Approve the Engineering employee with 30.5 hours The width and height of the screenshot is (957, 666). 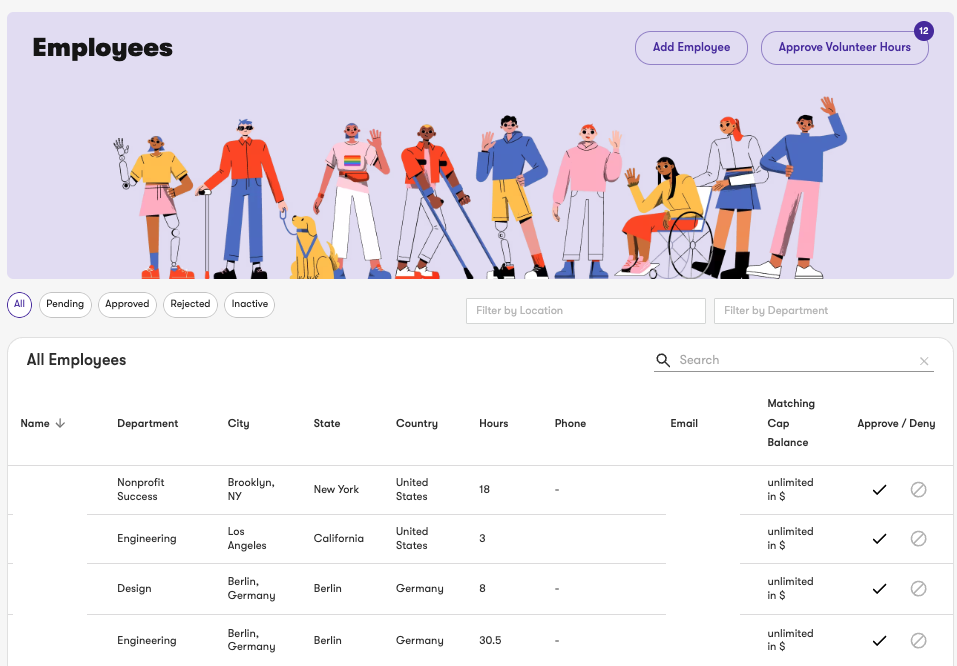(x=879, y=640)
